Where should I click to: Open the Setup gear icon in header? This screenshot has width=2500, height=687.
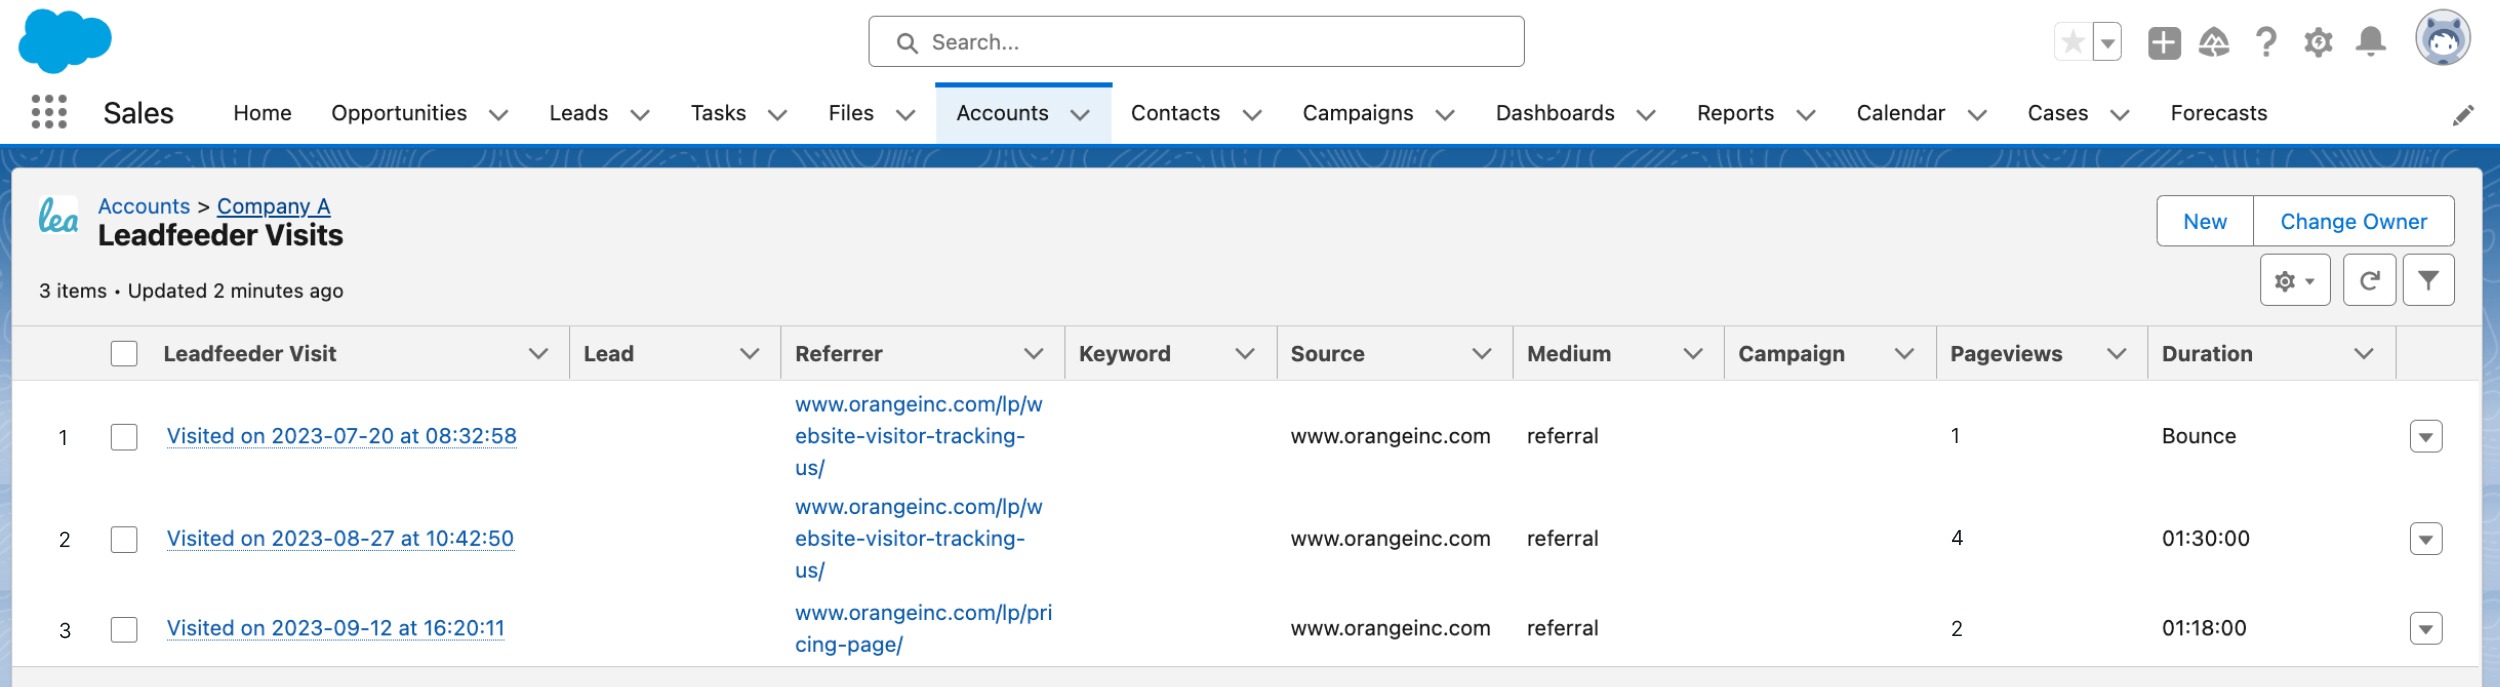pos(2318,42)
